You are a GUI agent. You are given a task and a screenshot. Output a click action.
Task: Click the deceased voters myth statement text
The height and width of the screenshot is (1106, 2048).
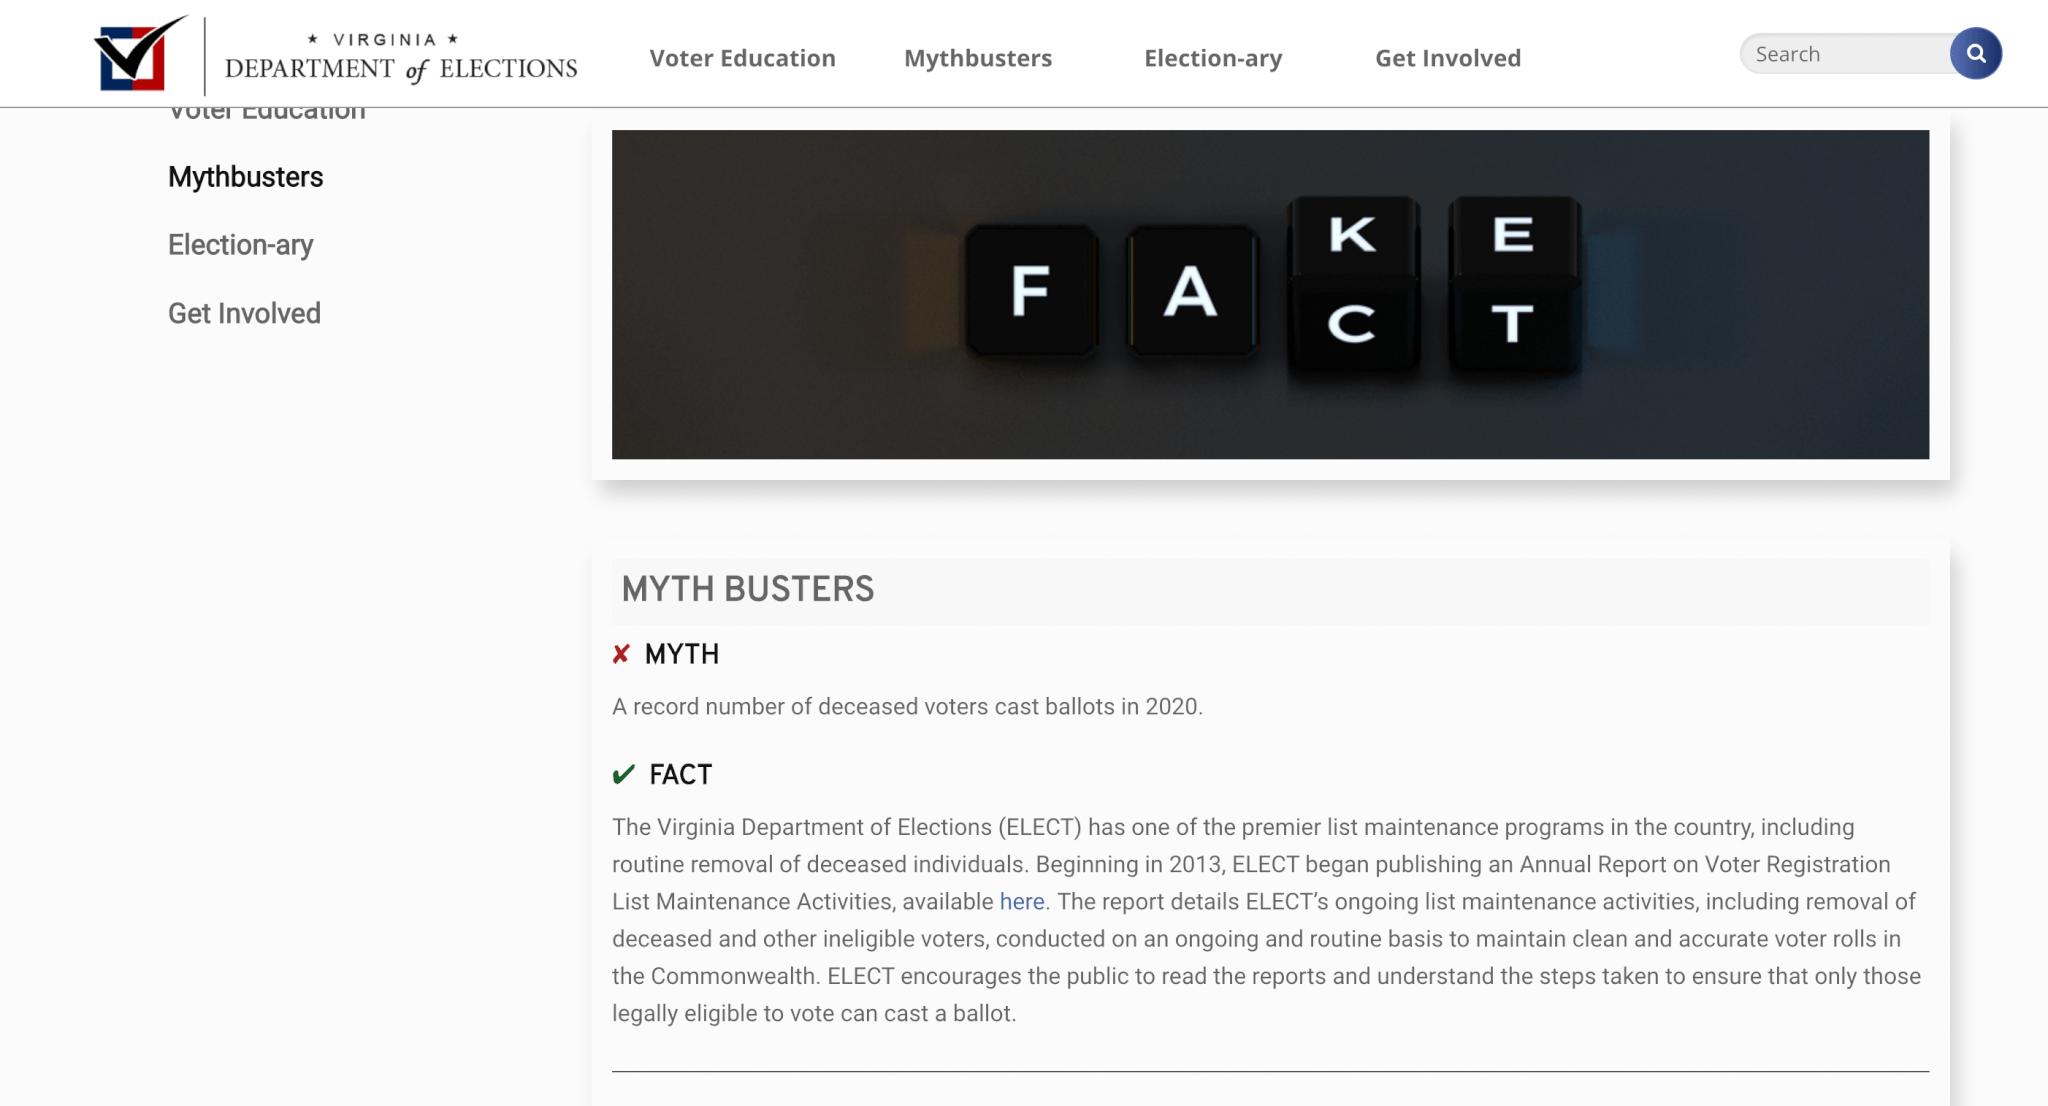[x=907, y=707]
